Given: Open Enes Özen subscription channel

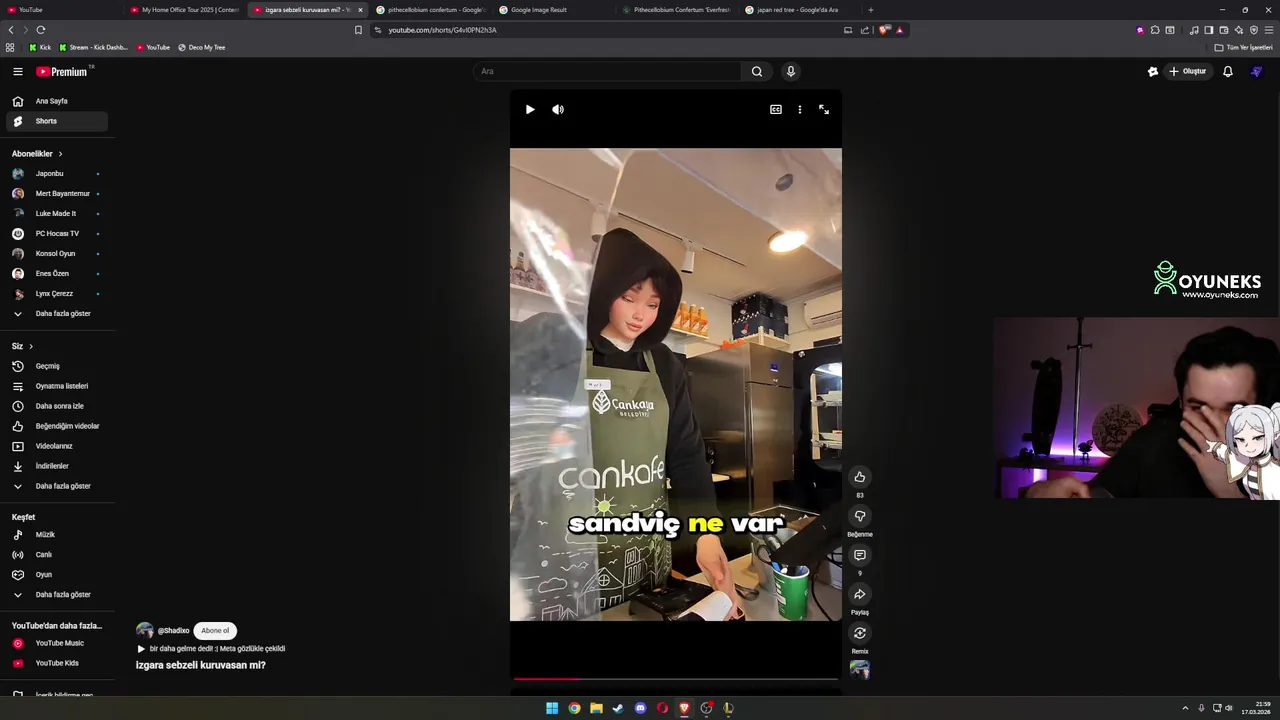Looking at the screenshot, I should click(57, 274).
